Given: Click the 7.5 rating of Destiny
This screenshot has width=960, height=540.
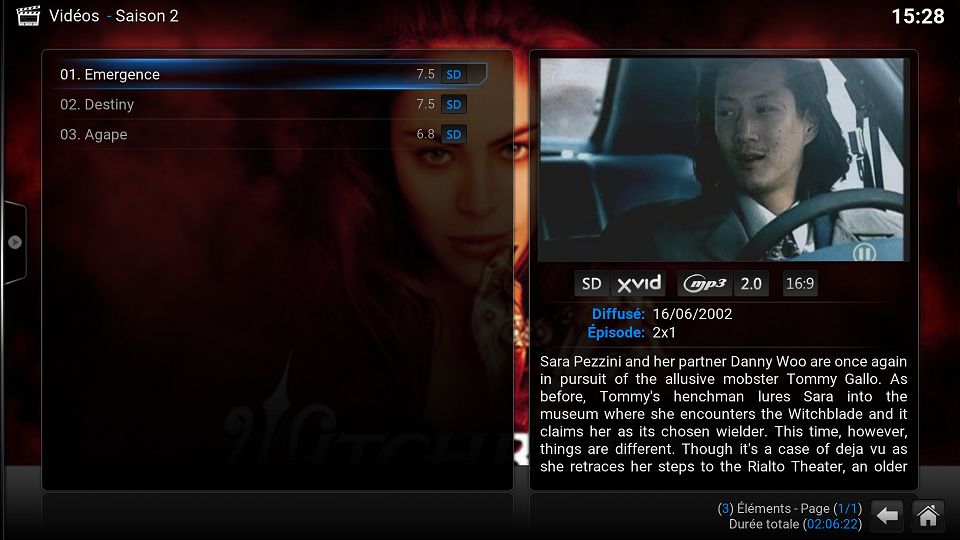Looking at the screenshot, I should [x=426, y=104].
